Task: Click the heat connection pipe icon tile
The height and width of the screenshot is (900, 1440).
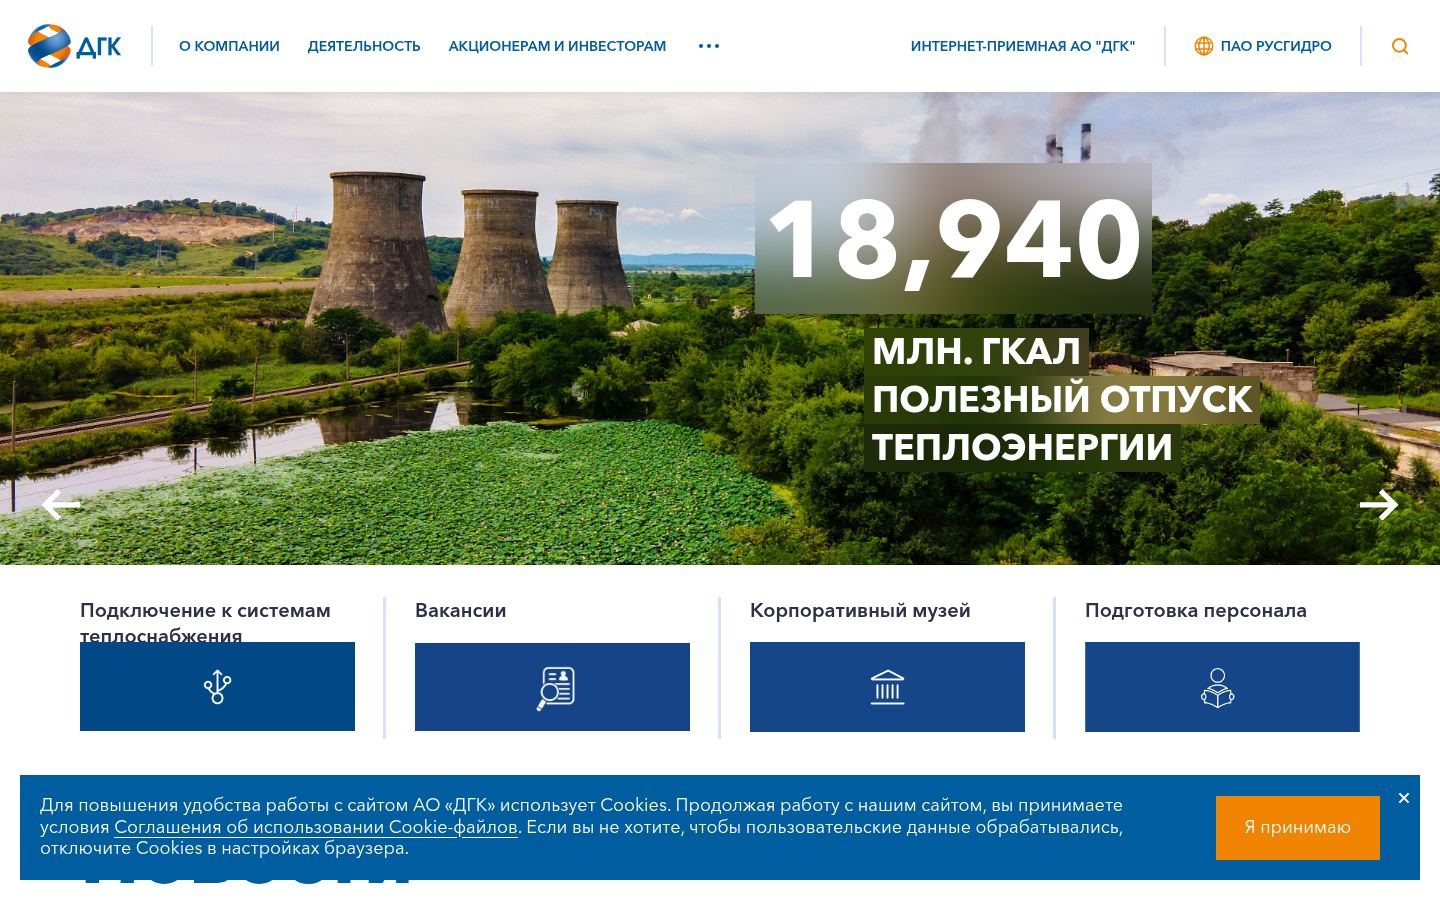Action: coord(217,686)
